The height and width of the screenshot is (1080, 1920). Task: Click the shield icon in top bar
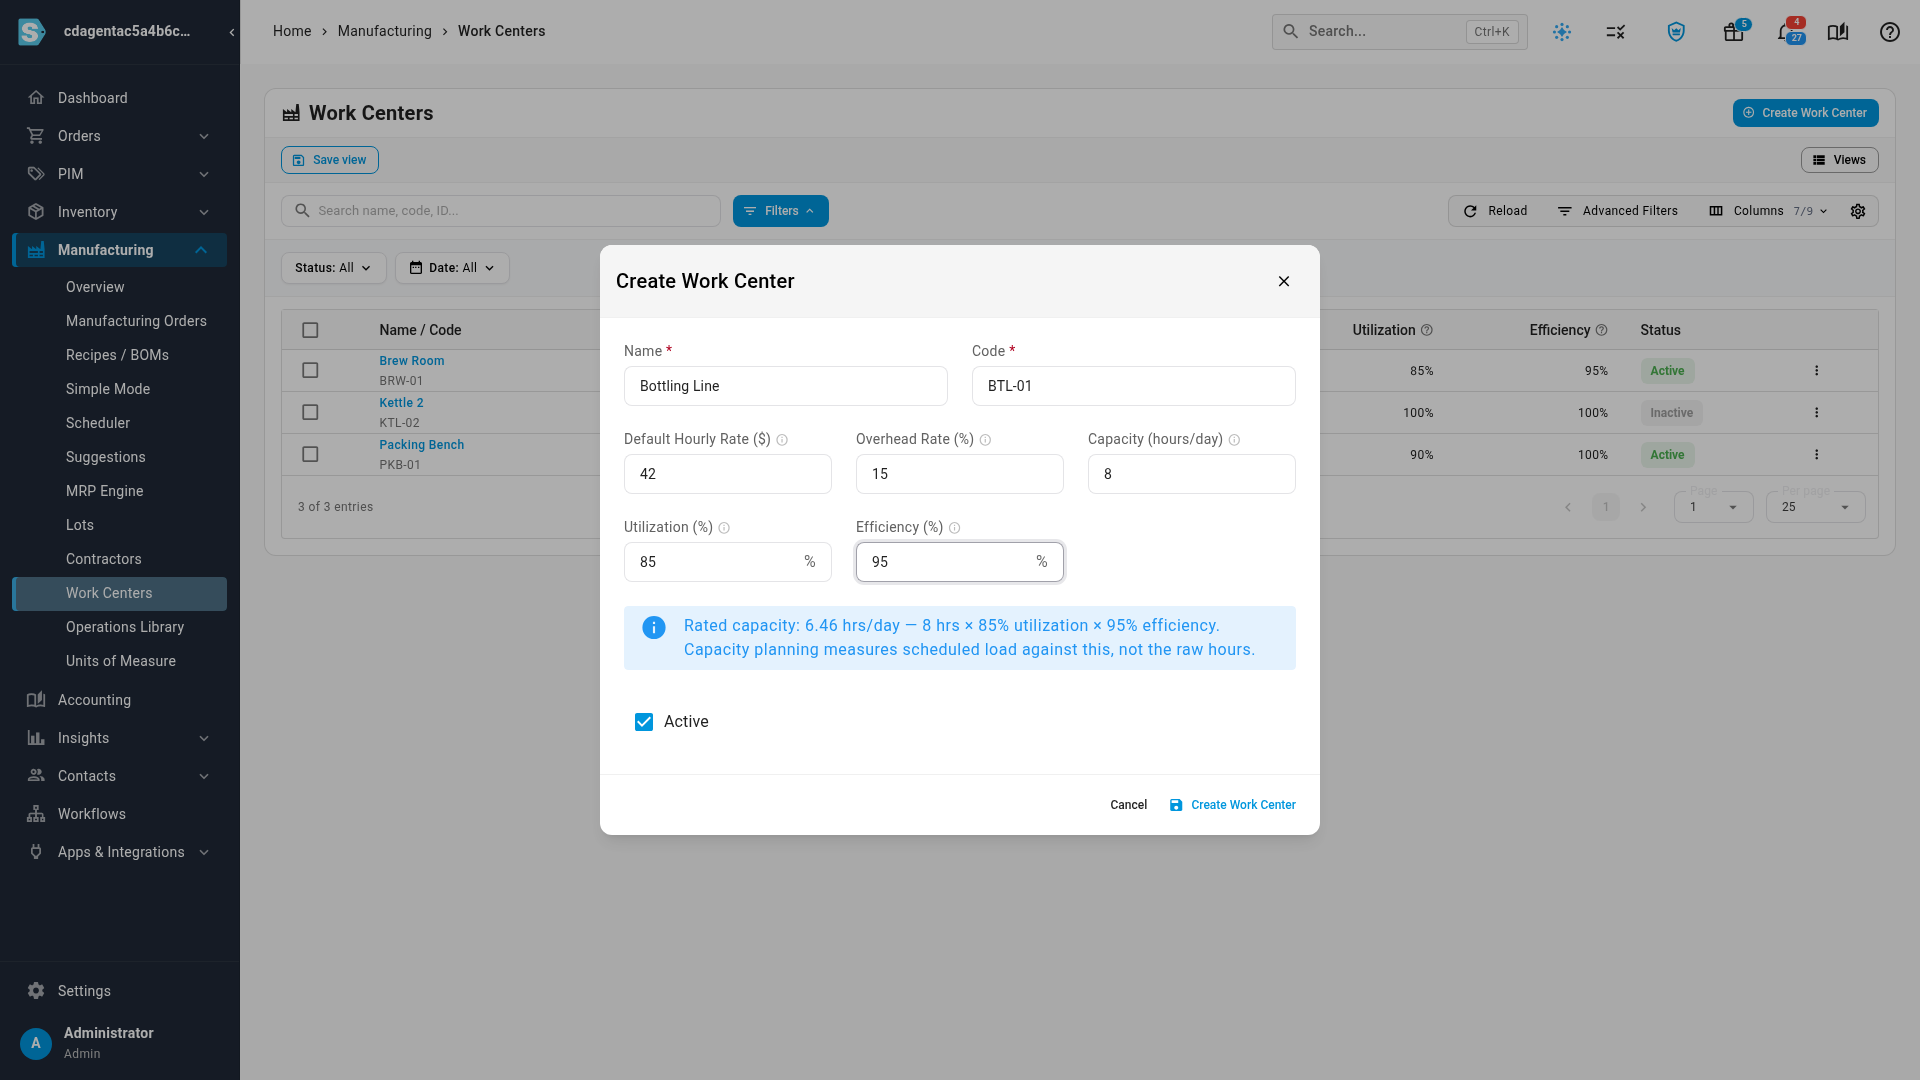point(1676,32)
